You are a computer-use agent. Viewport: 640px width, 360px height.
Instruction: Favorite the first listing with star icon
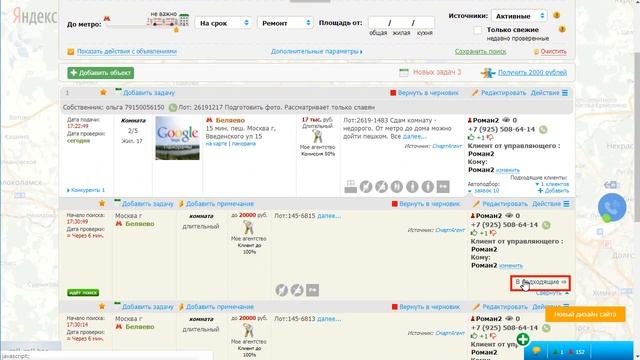pos(103,93)
